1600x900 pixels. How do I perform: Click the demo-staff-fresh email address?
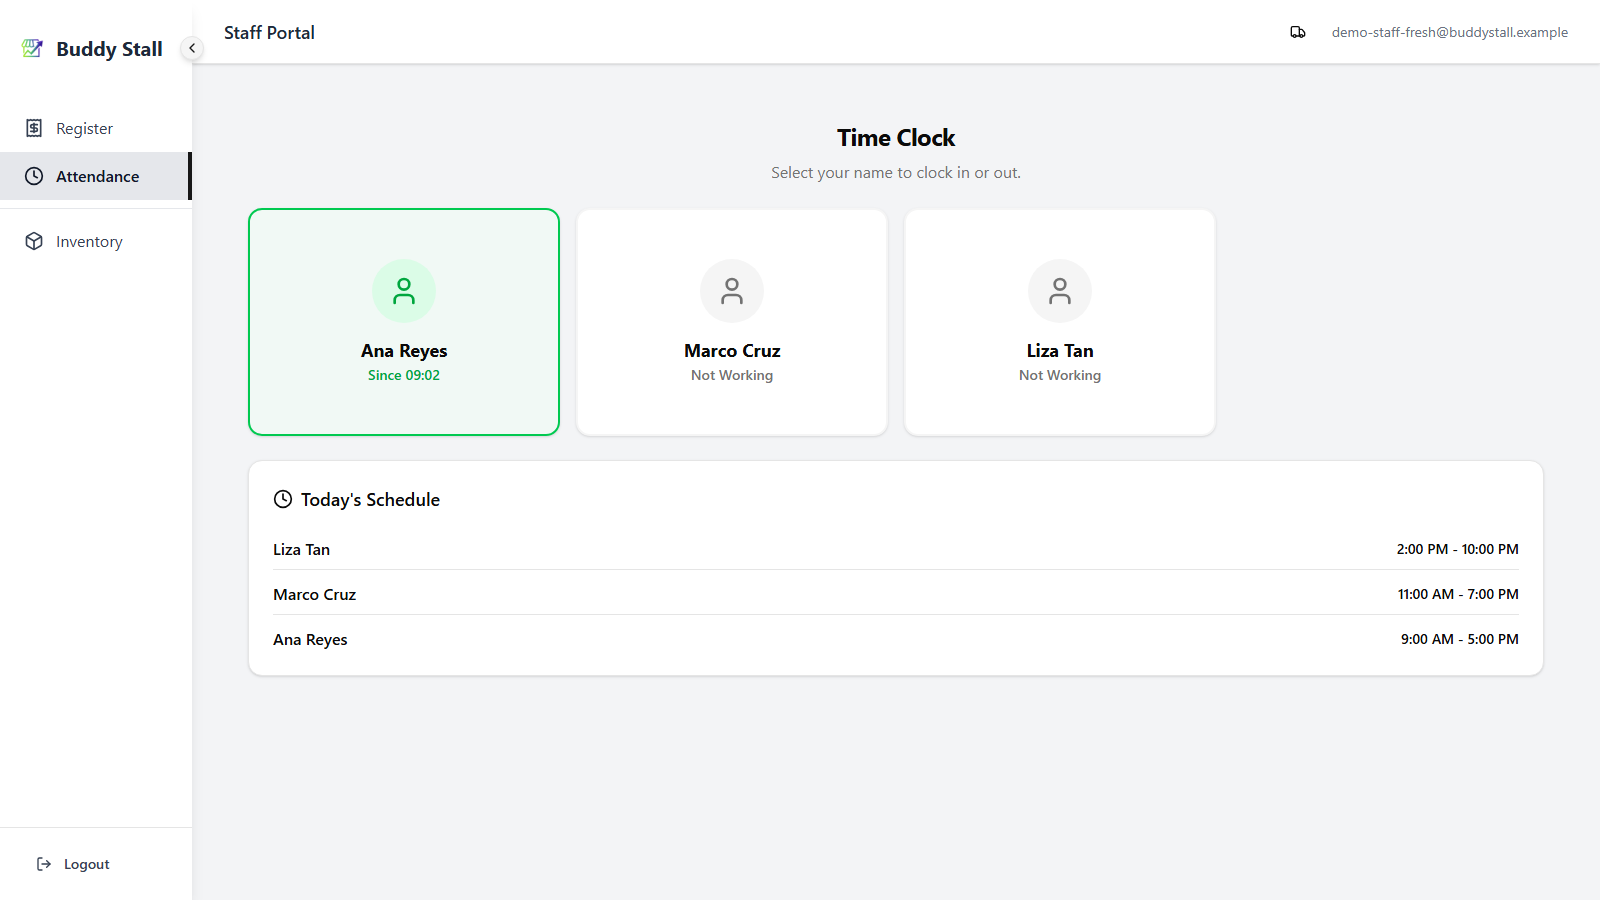(x=1449, y=32)
